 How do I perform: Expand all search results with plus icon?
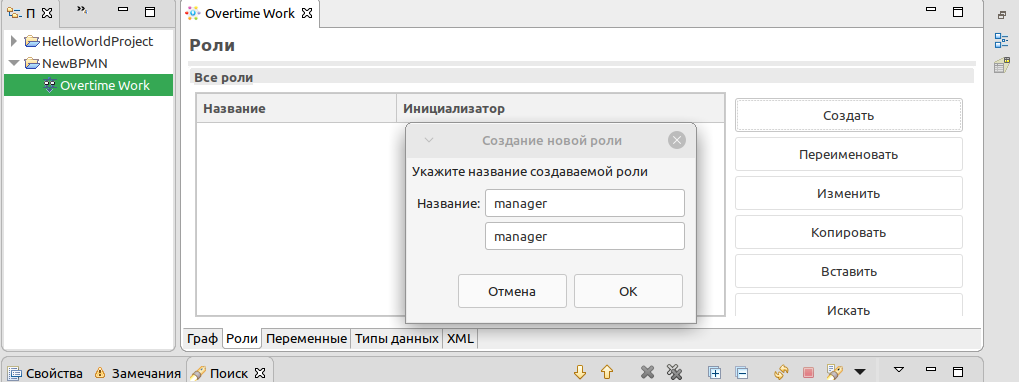tap(714, 373)
